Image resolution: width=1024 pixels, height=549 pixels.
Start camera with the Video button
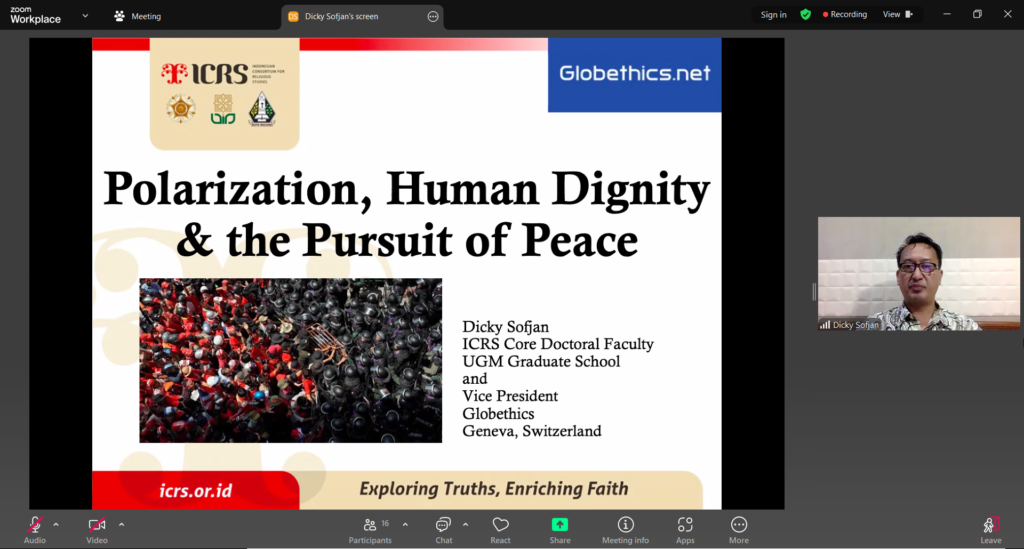(x=97, y=528)
